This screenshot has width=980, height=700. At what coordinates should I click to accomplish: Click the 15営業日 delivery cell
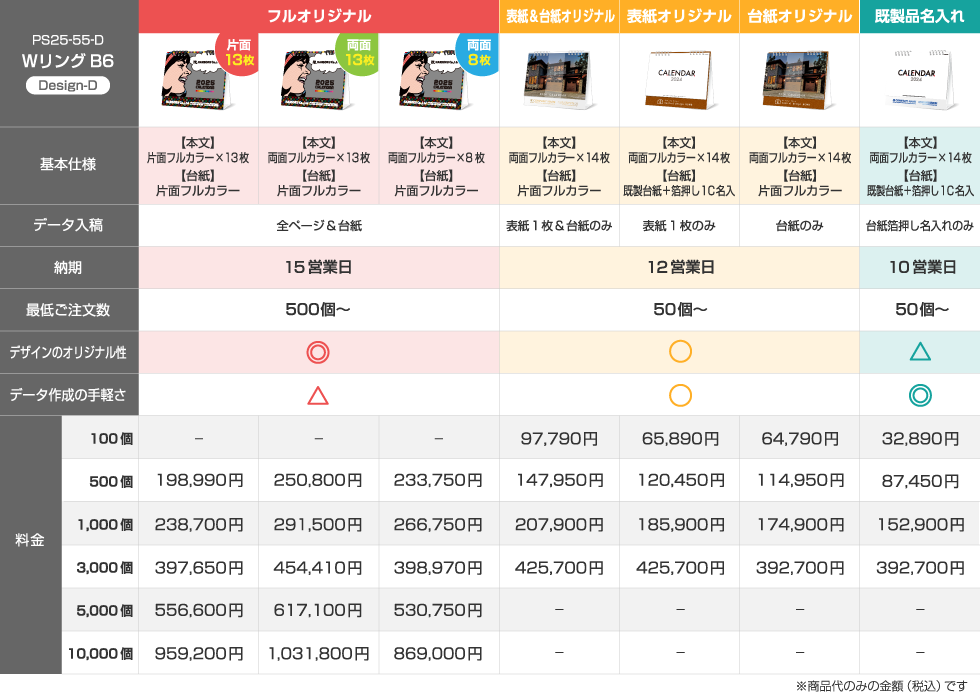318,268
